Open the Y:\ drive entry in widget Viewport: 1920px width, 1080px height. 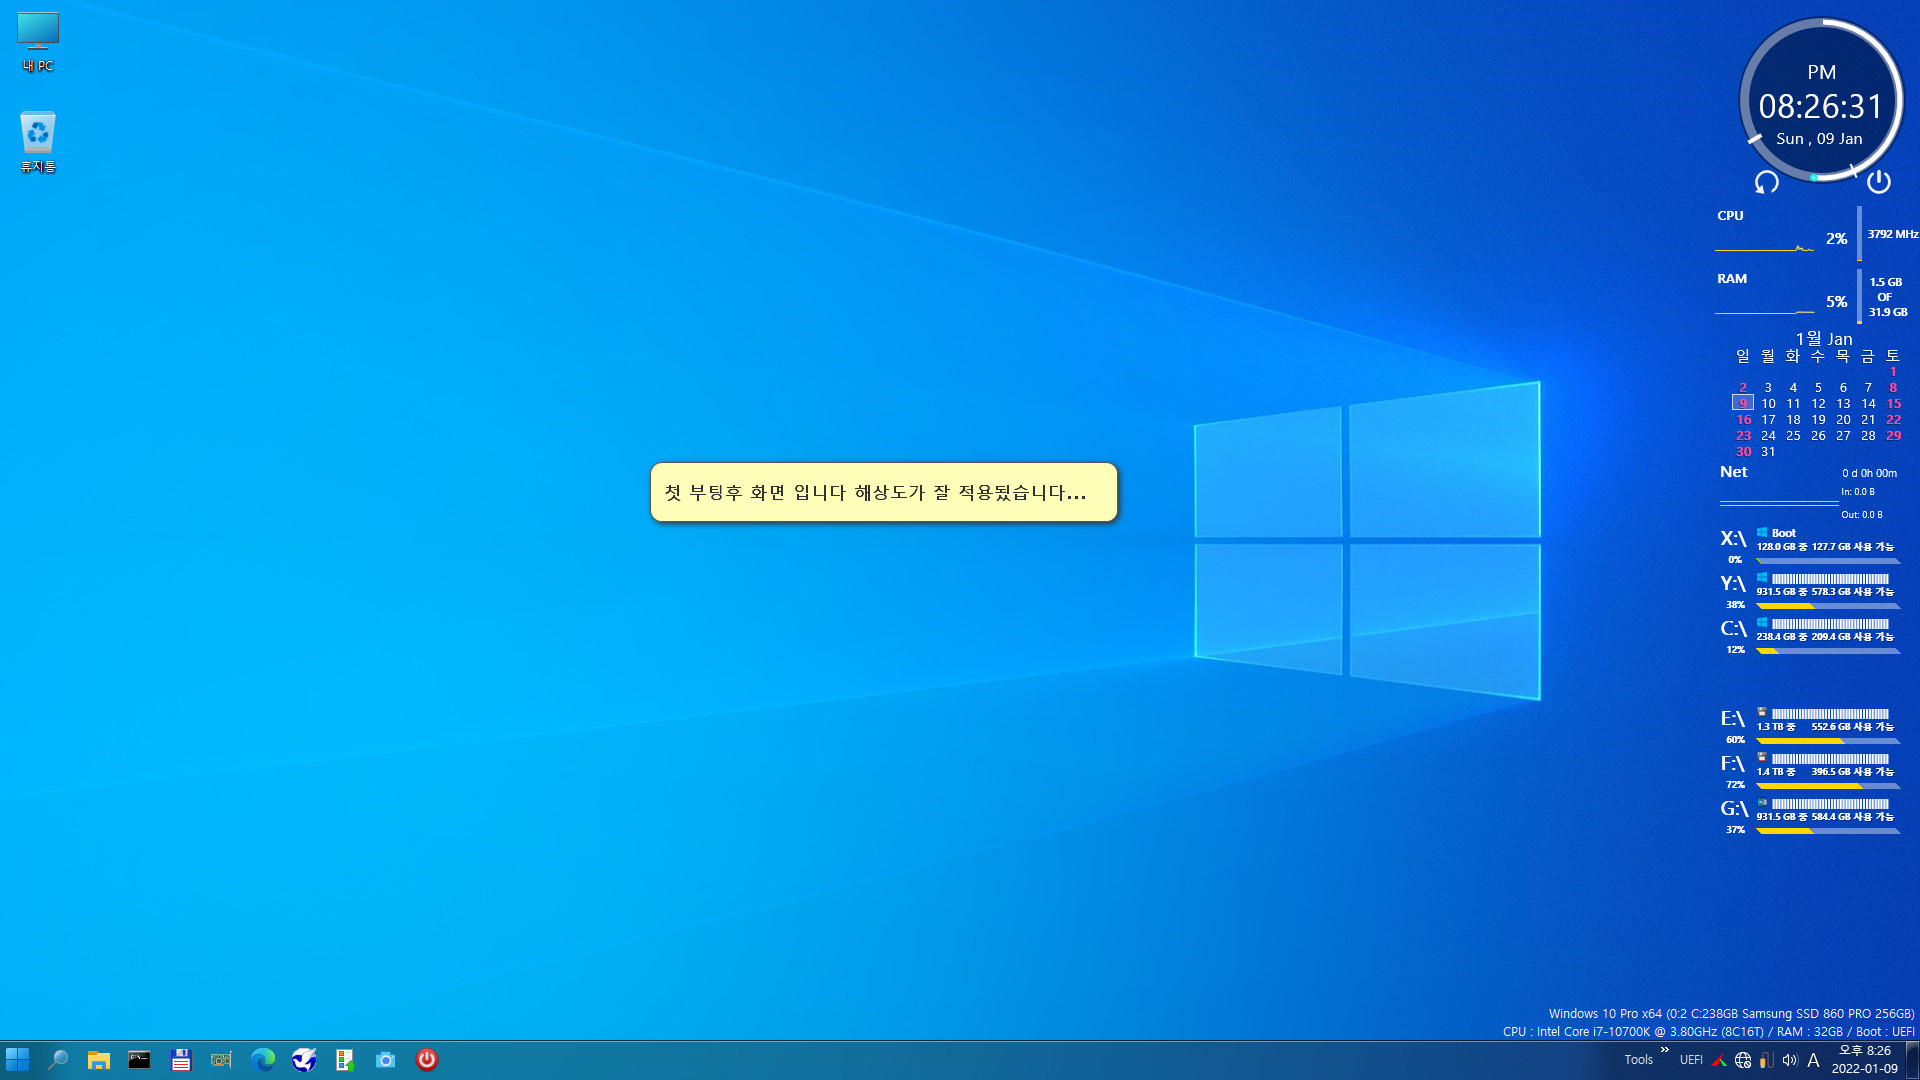coord(1810,591)
